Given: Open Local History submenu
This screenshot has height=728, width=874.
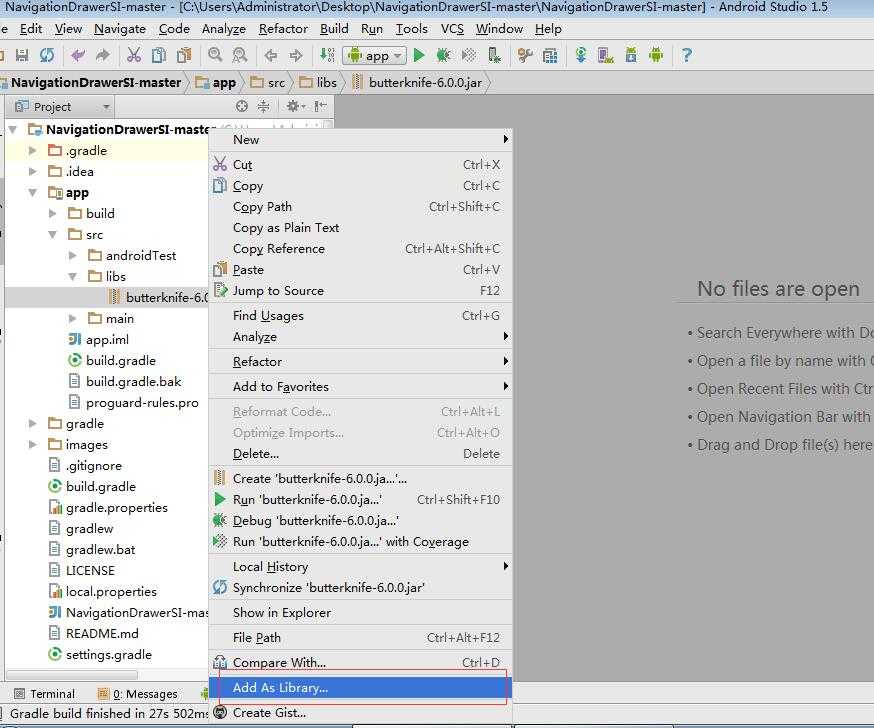Looking at the screenshot, I should pyautogui.click(x=360, y=566).
